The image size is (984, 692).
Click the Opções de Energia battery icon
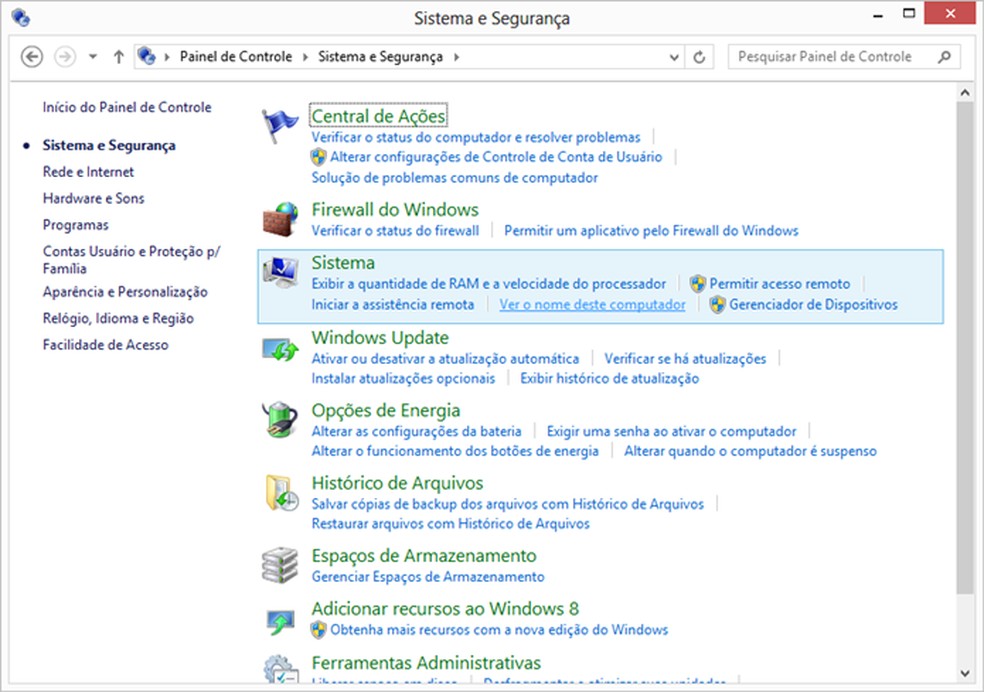tap(280, 419)
